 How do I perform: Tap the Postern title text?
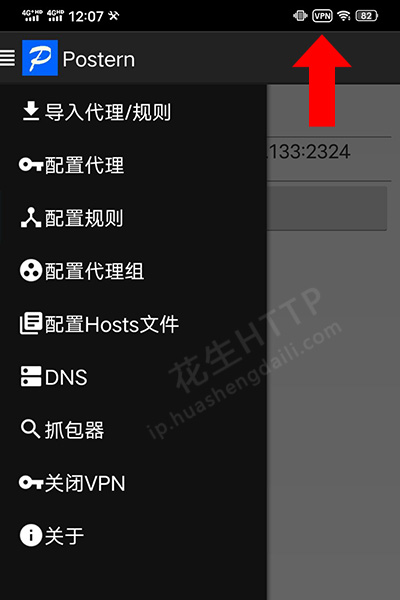99,60
